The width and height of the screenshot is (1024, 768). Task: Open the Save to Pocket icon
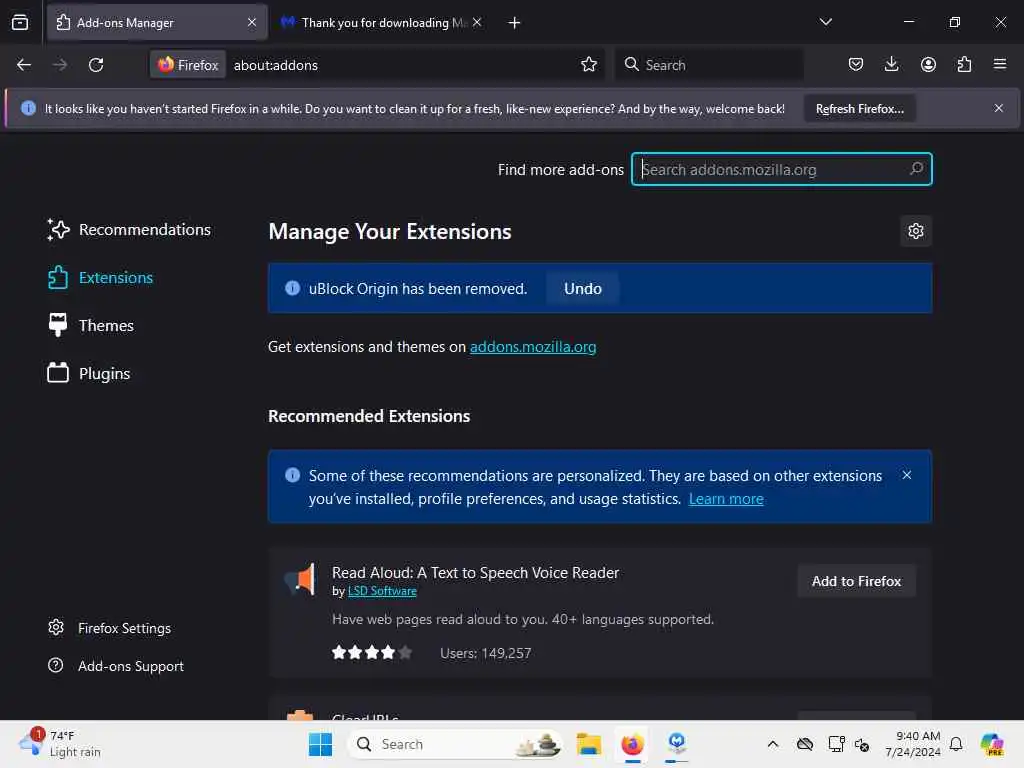pyautogui.click(x=856, y=65)
